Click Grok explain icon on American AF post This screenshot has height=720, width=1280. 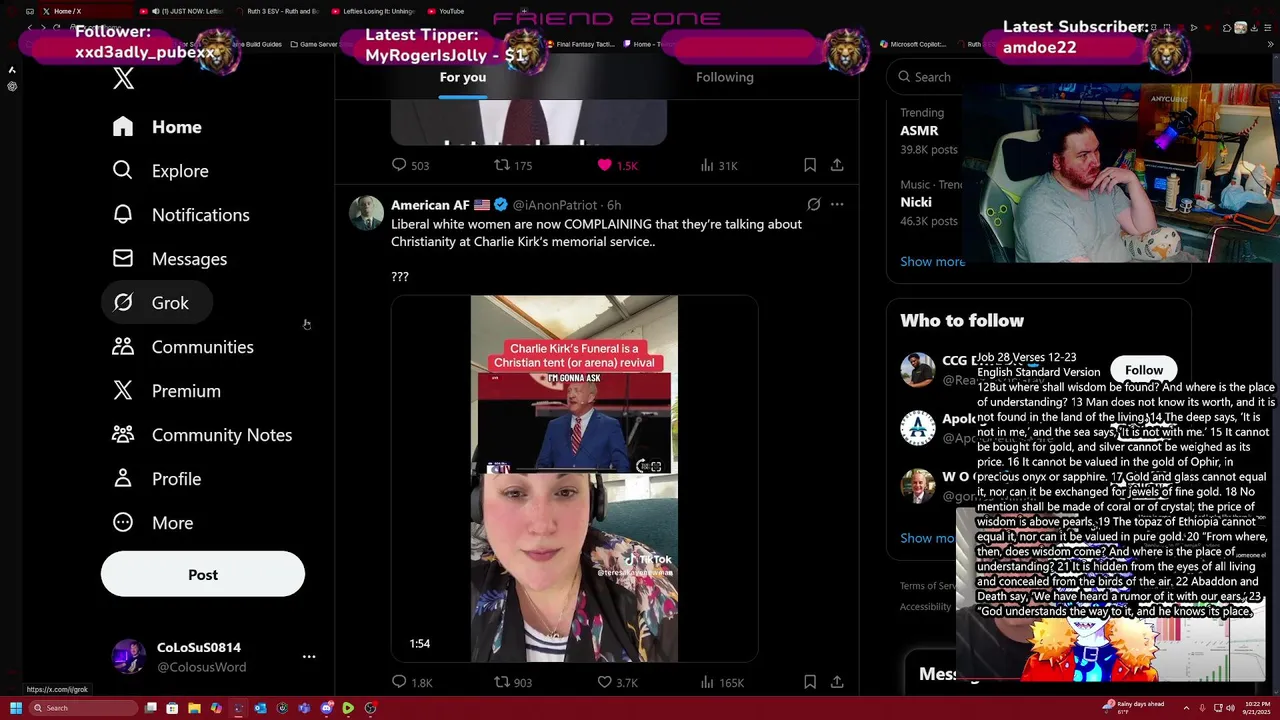pyautogui.click(x=814, y=205)
